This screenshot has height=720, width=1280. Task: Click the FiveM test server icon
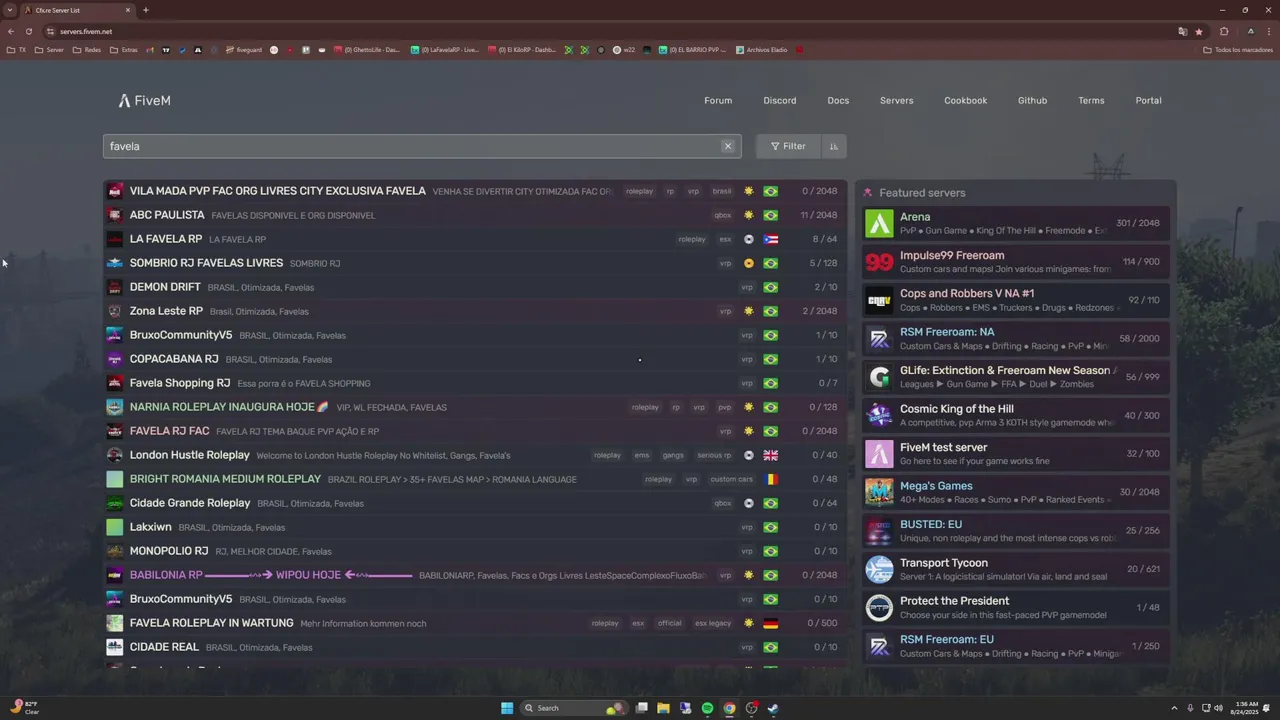(879, 454)
